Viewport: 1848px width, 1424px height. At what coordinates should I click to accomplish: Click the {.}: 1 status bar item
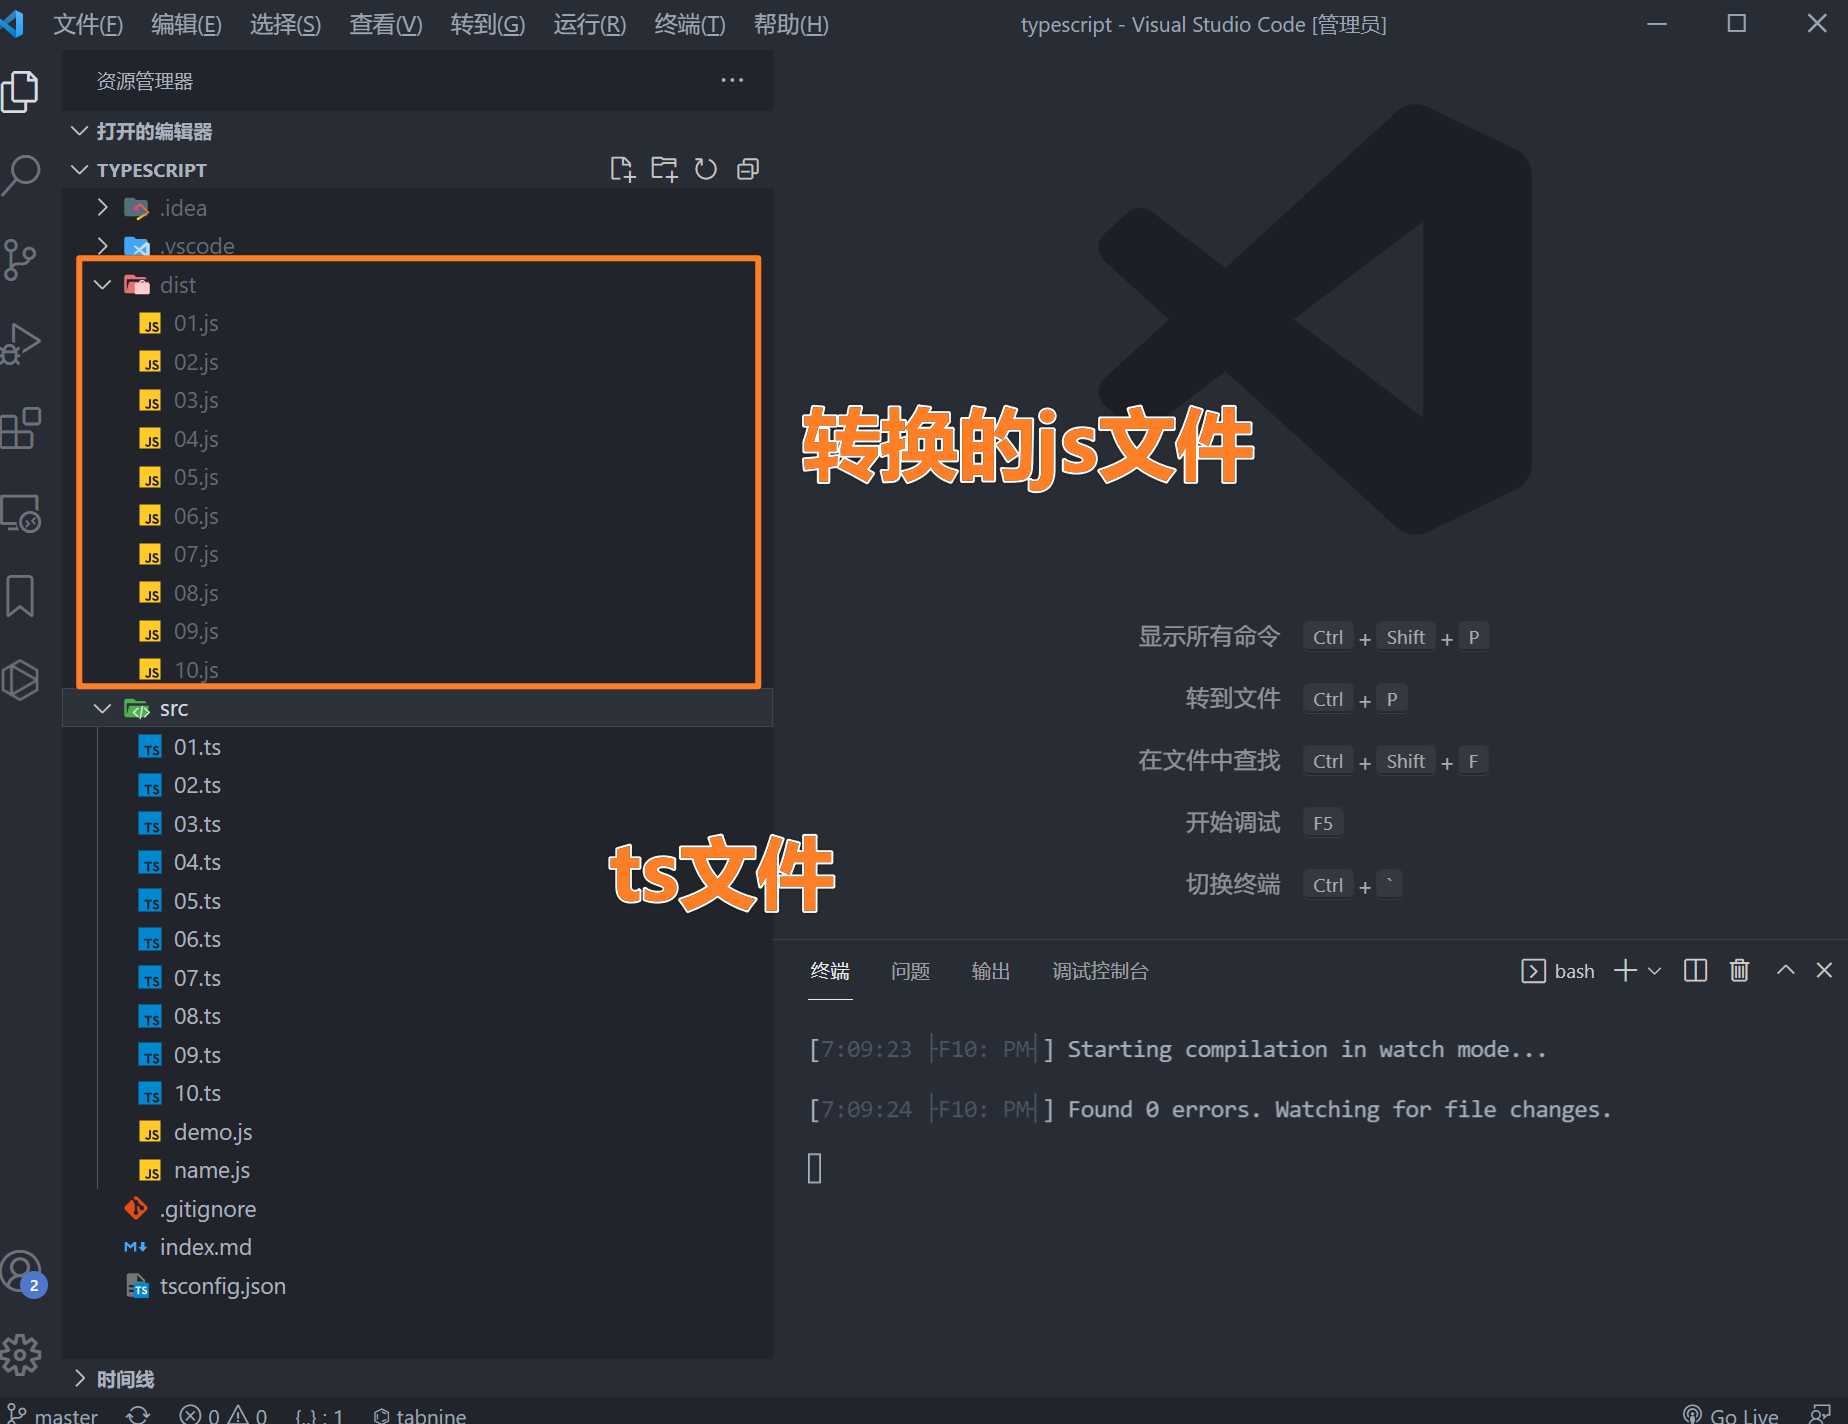click(319, 1414)
